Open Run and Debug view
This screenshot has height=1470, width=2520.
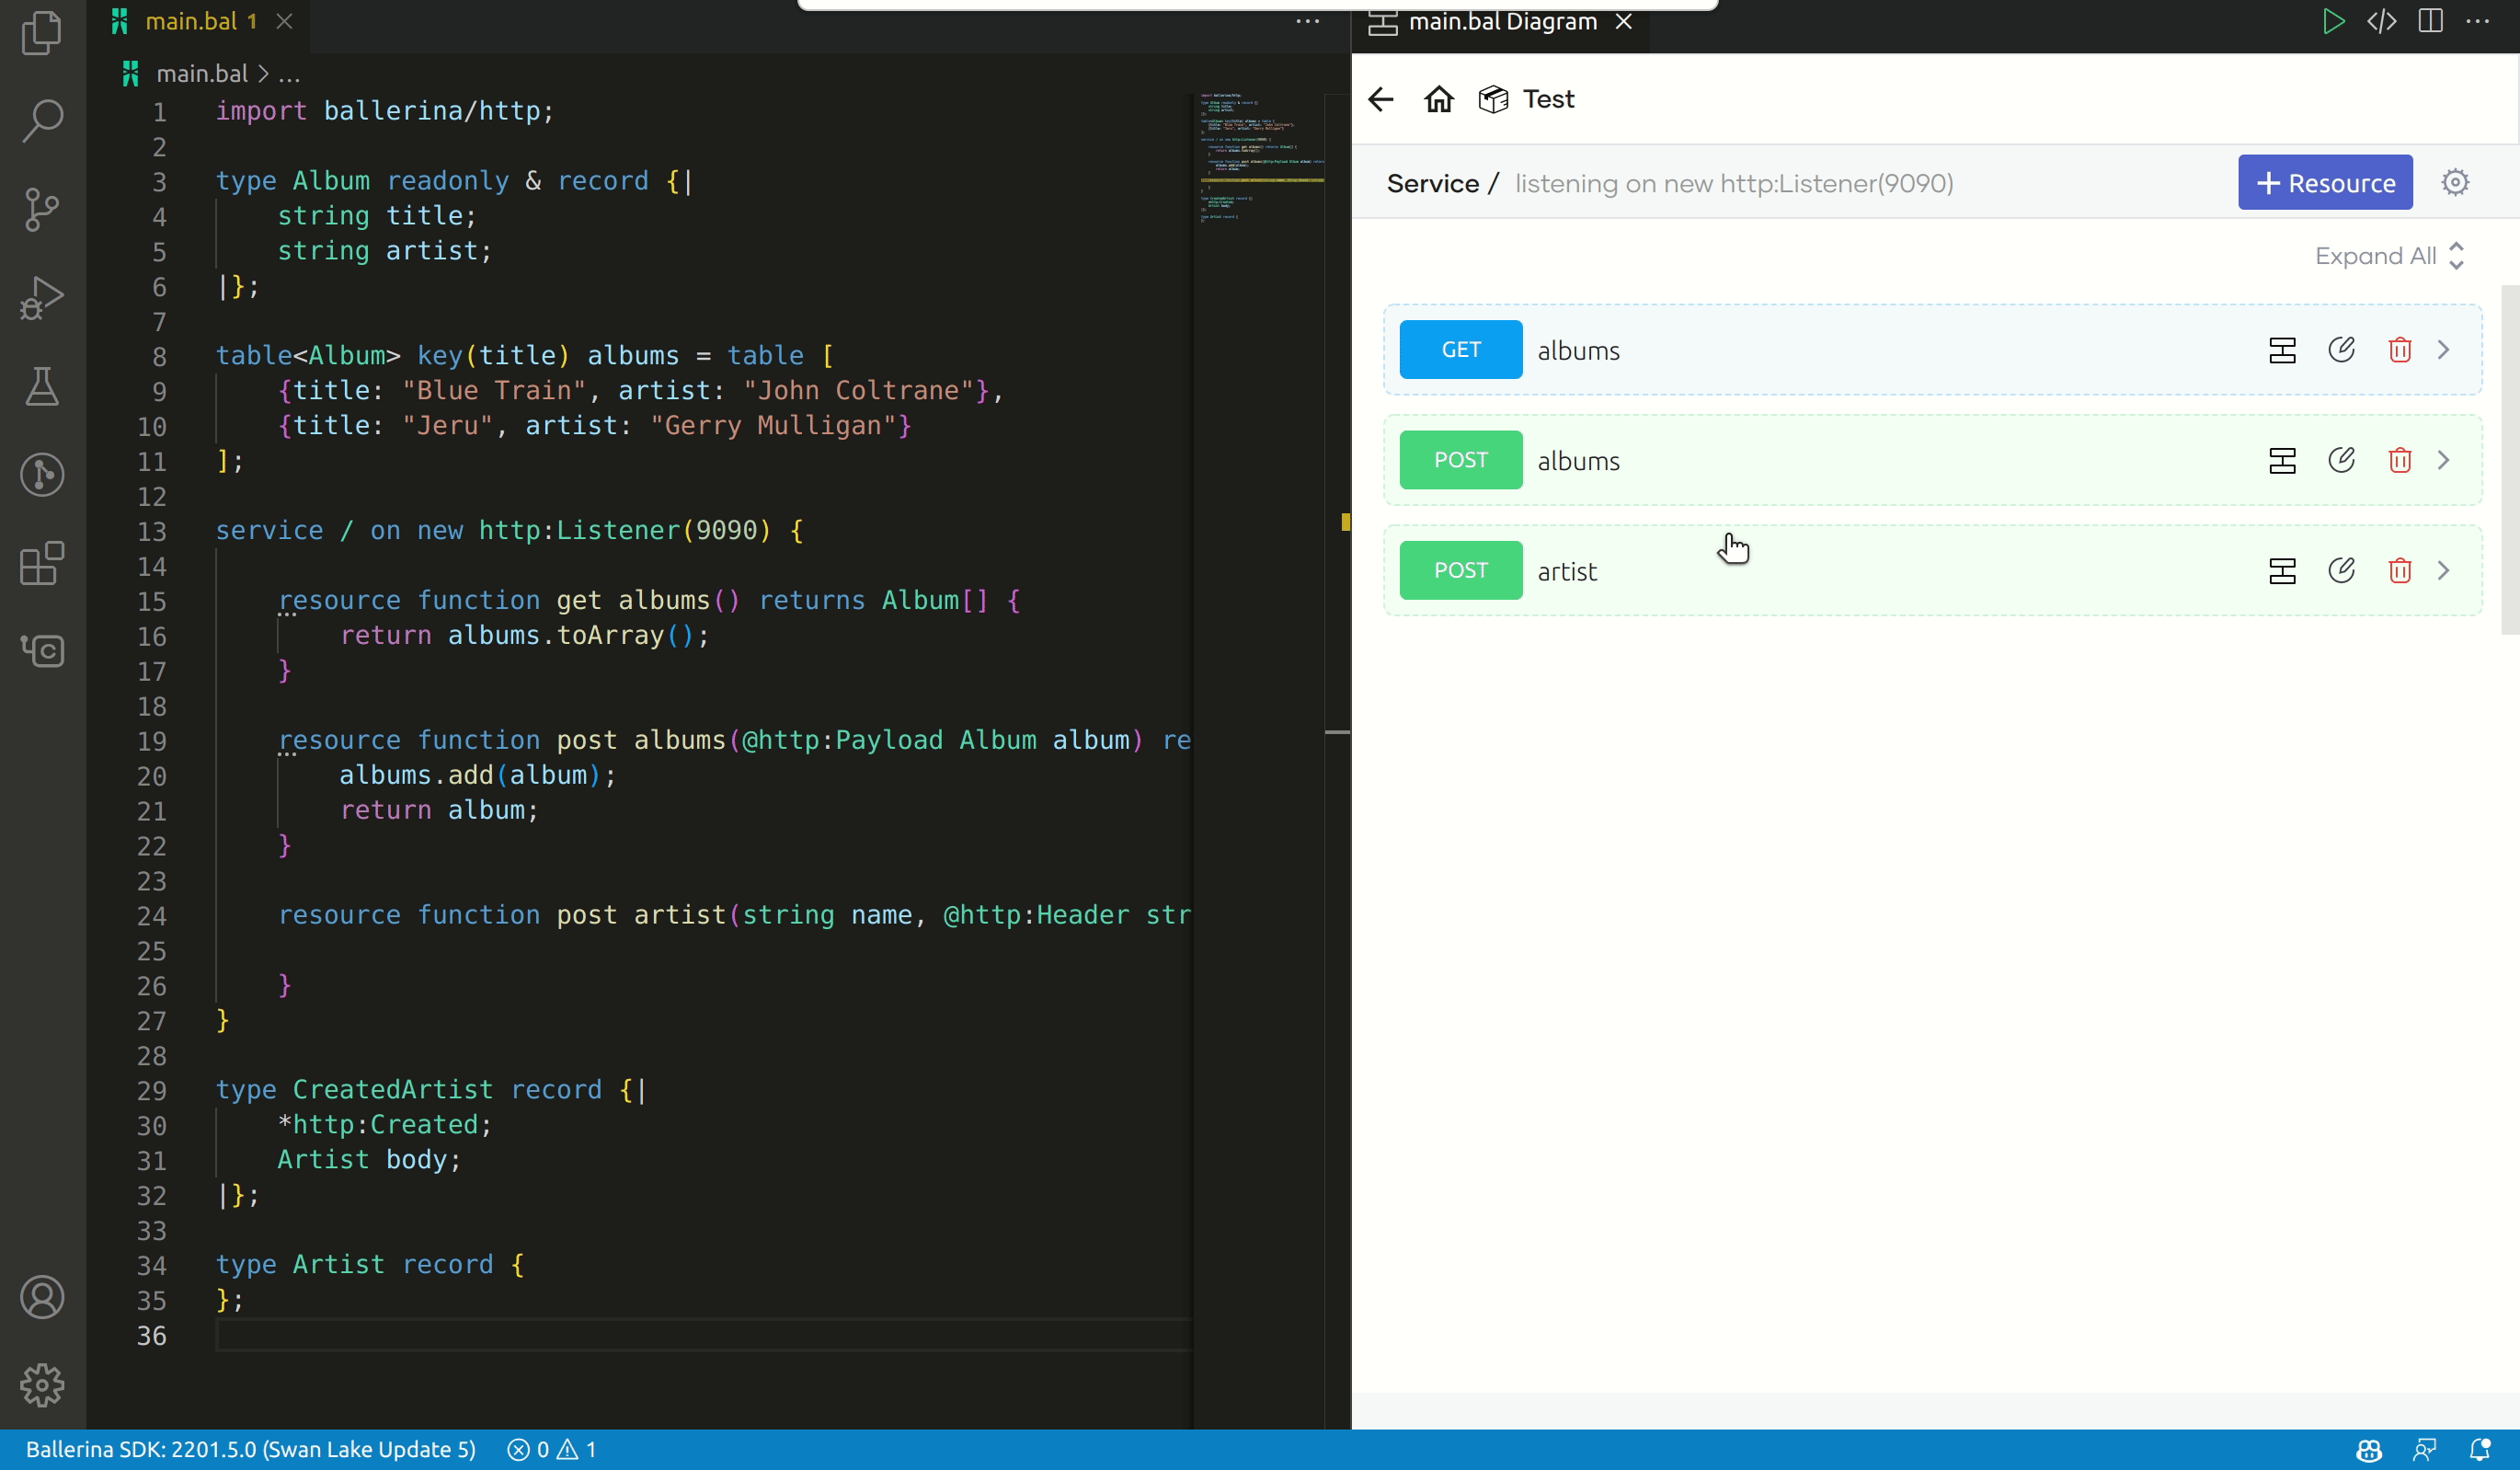[x=42, y=297]
